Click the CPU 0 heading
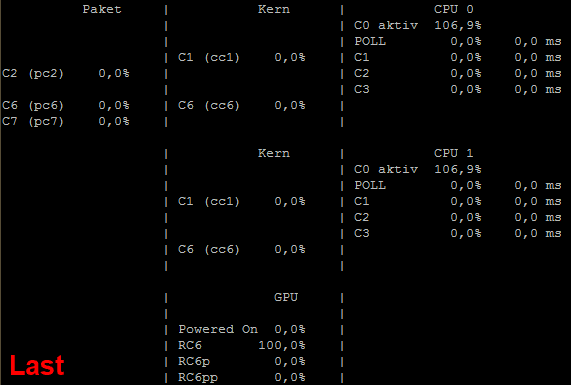571x385 pixels. pyautogui.click(x=454, y=9)
